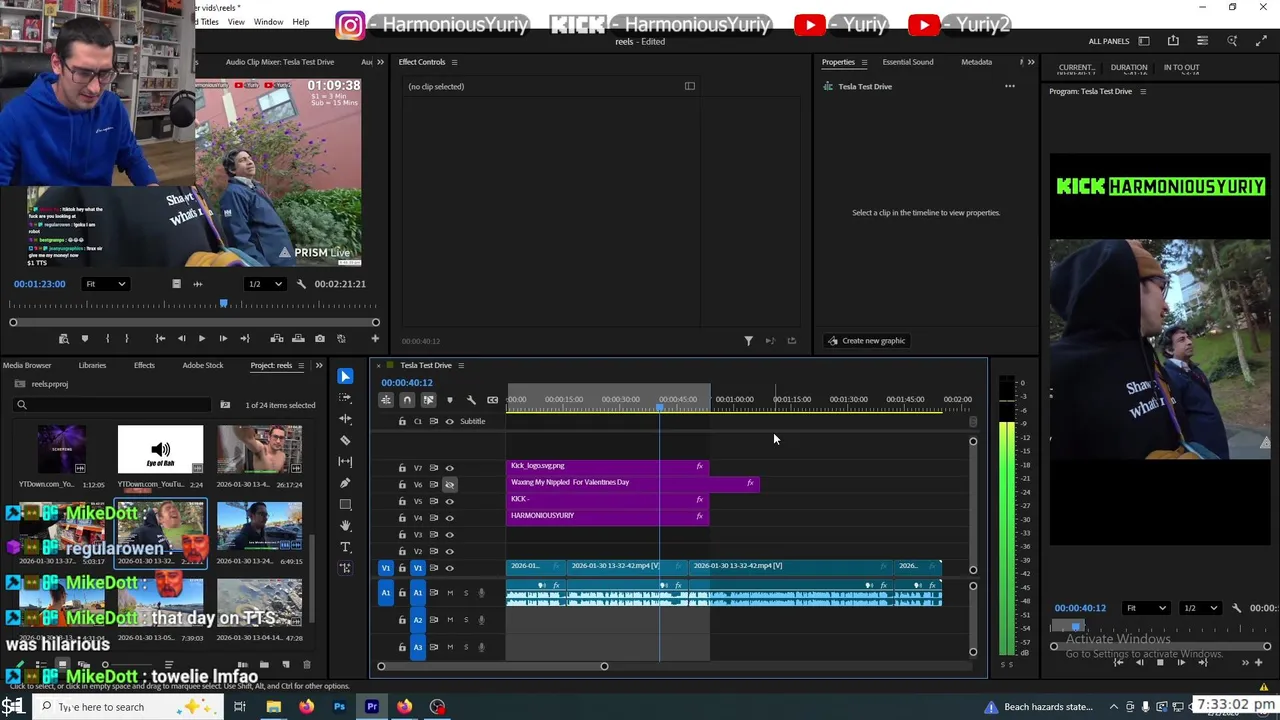
Task: Click the timeline Add Marker icon
Action: click(x=449, y=400)
